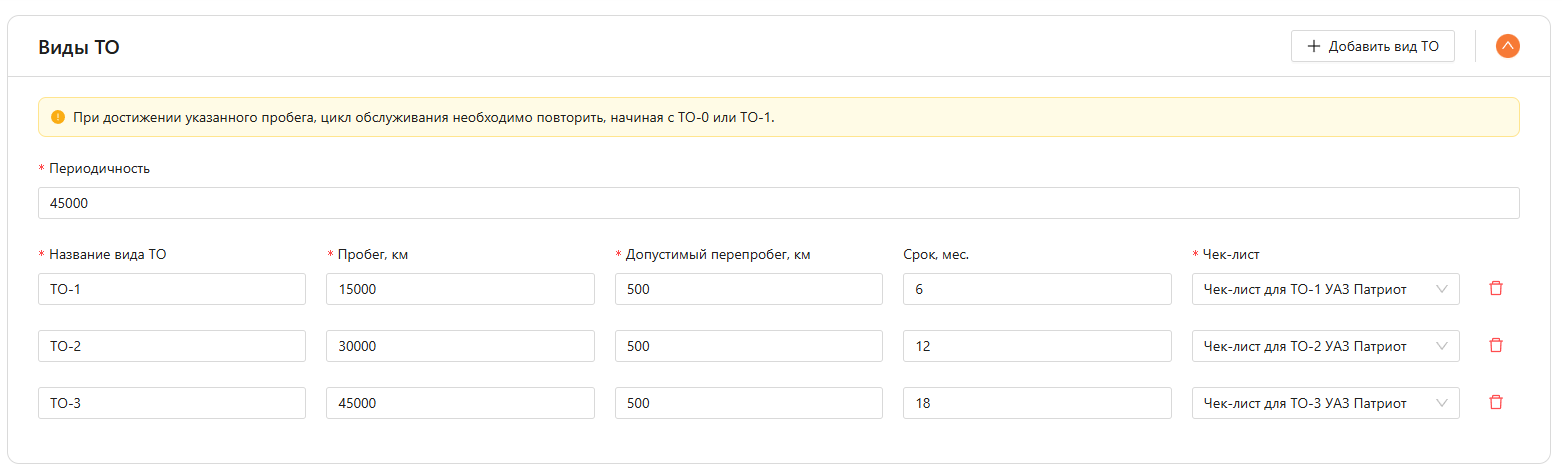Focus the ТО-1 name field
The height and width of the screenshot is (468, 1562).
pyautogui.click(x=172, y=289)
